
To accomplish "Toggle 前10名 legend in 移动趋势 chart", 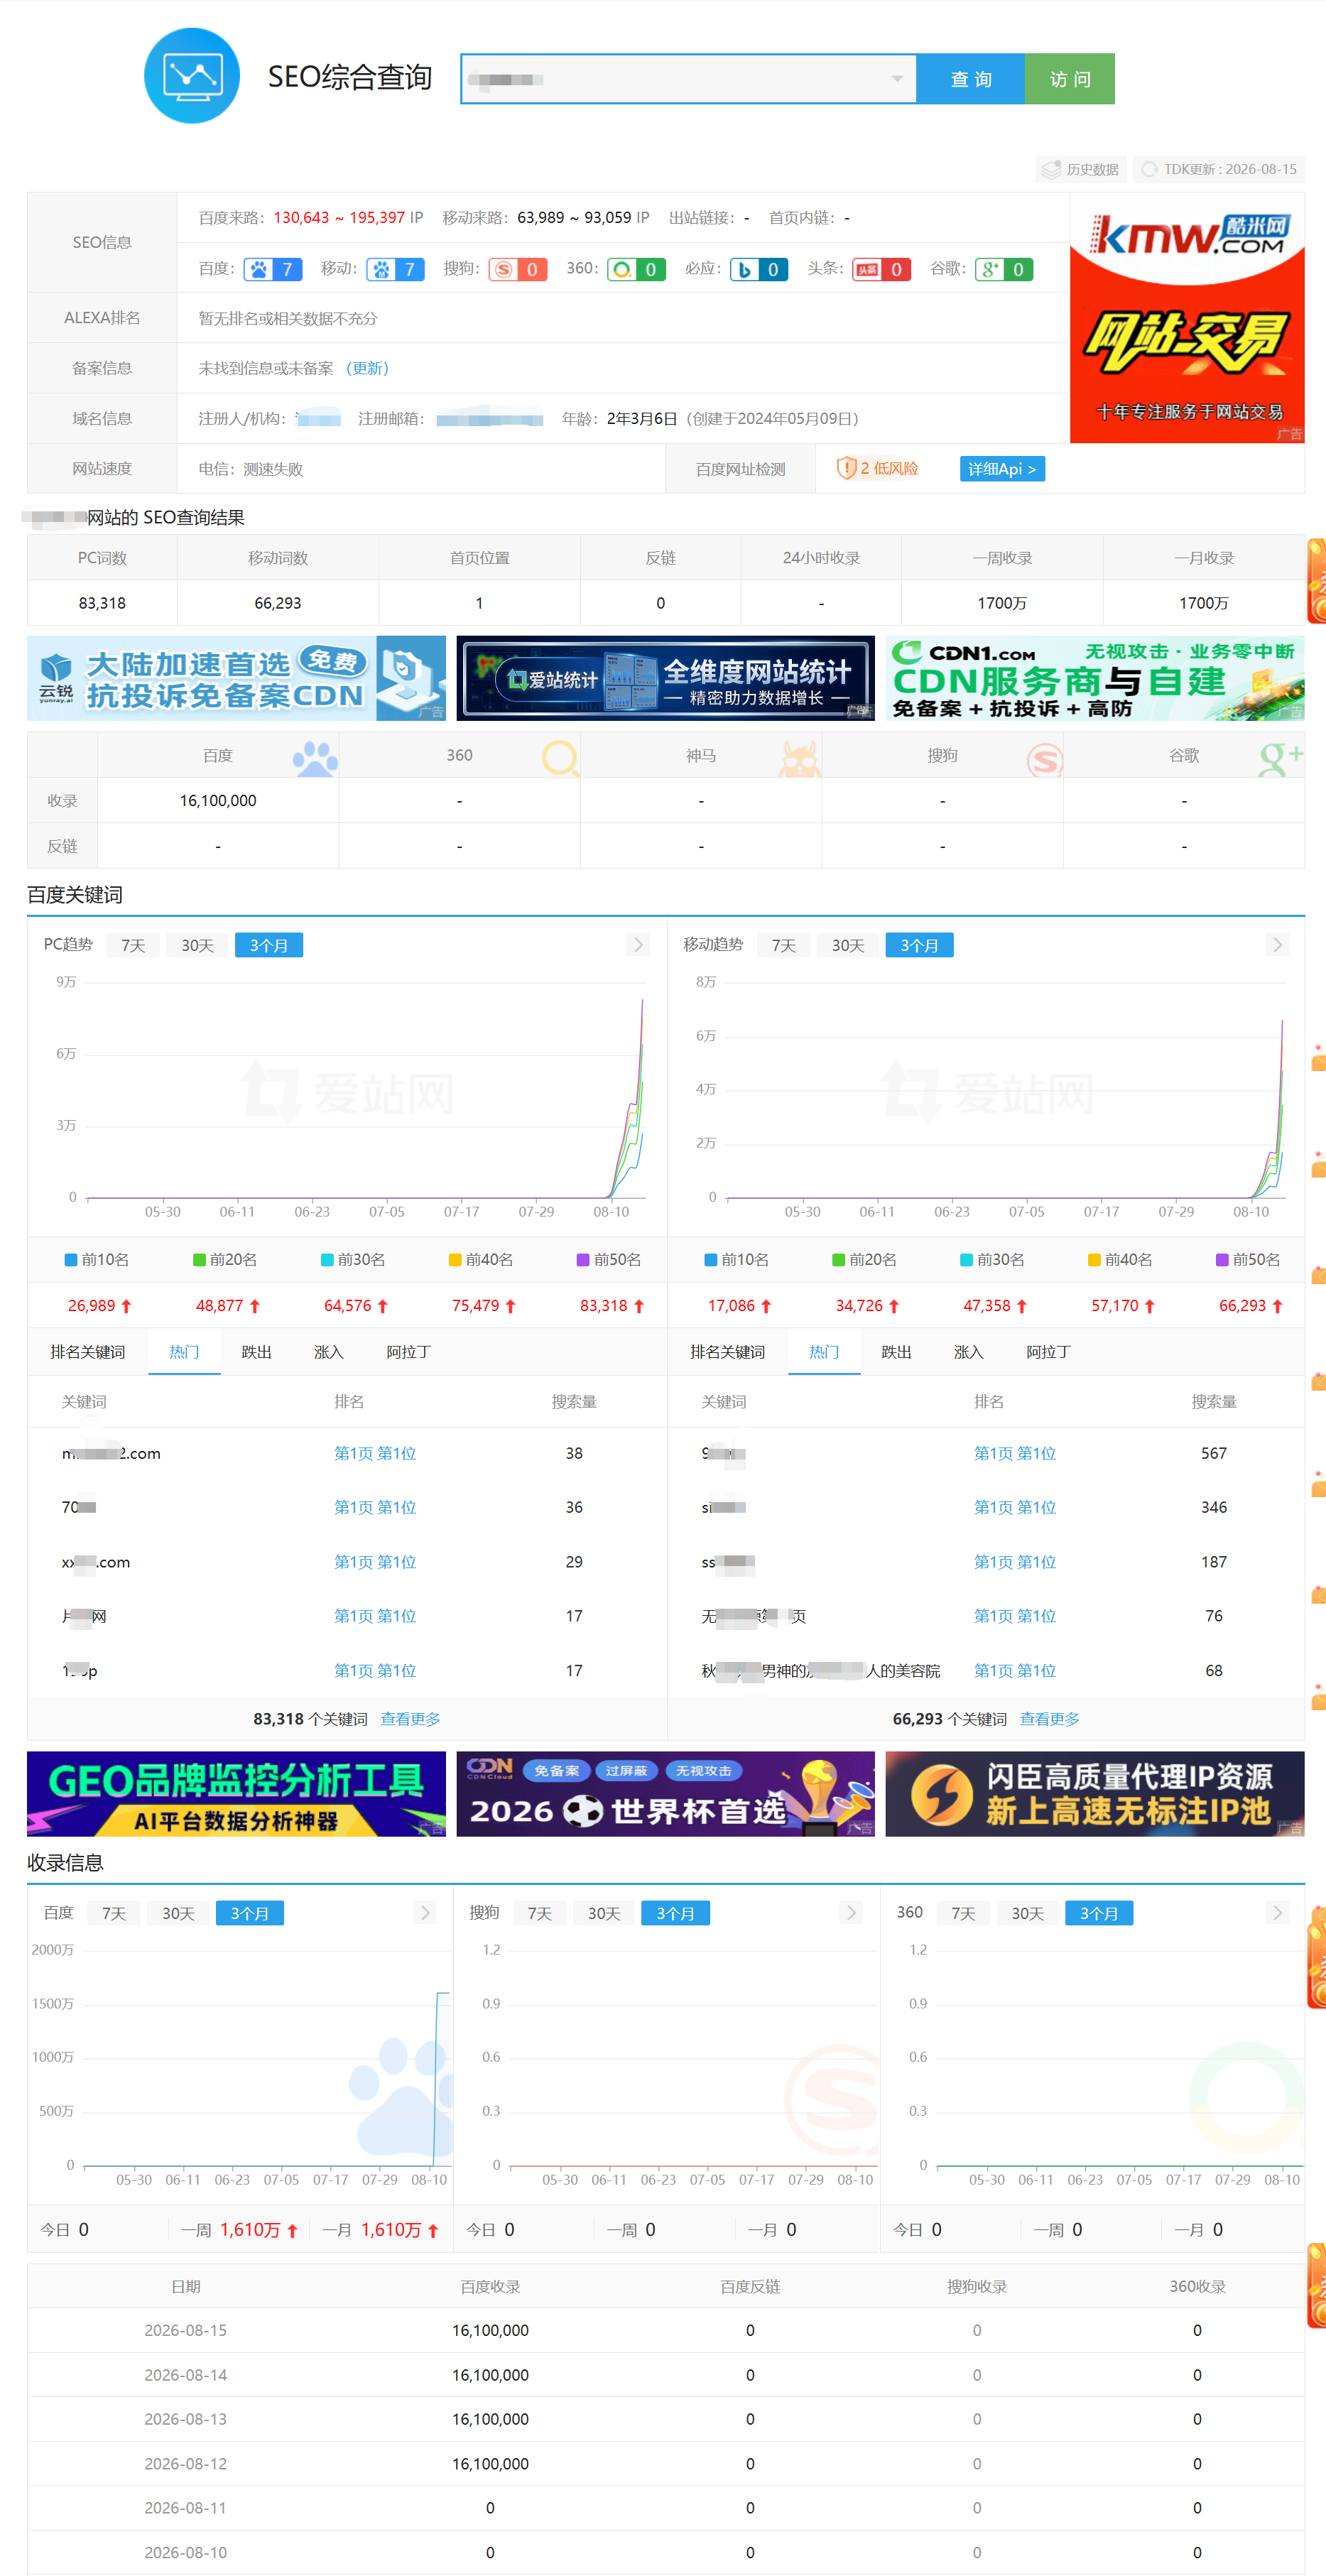I will tap(737, 1259).
